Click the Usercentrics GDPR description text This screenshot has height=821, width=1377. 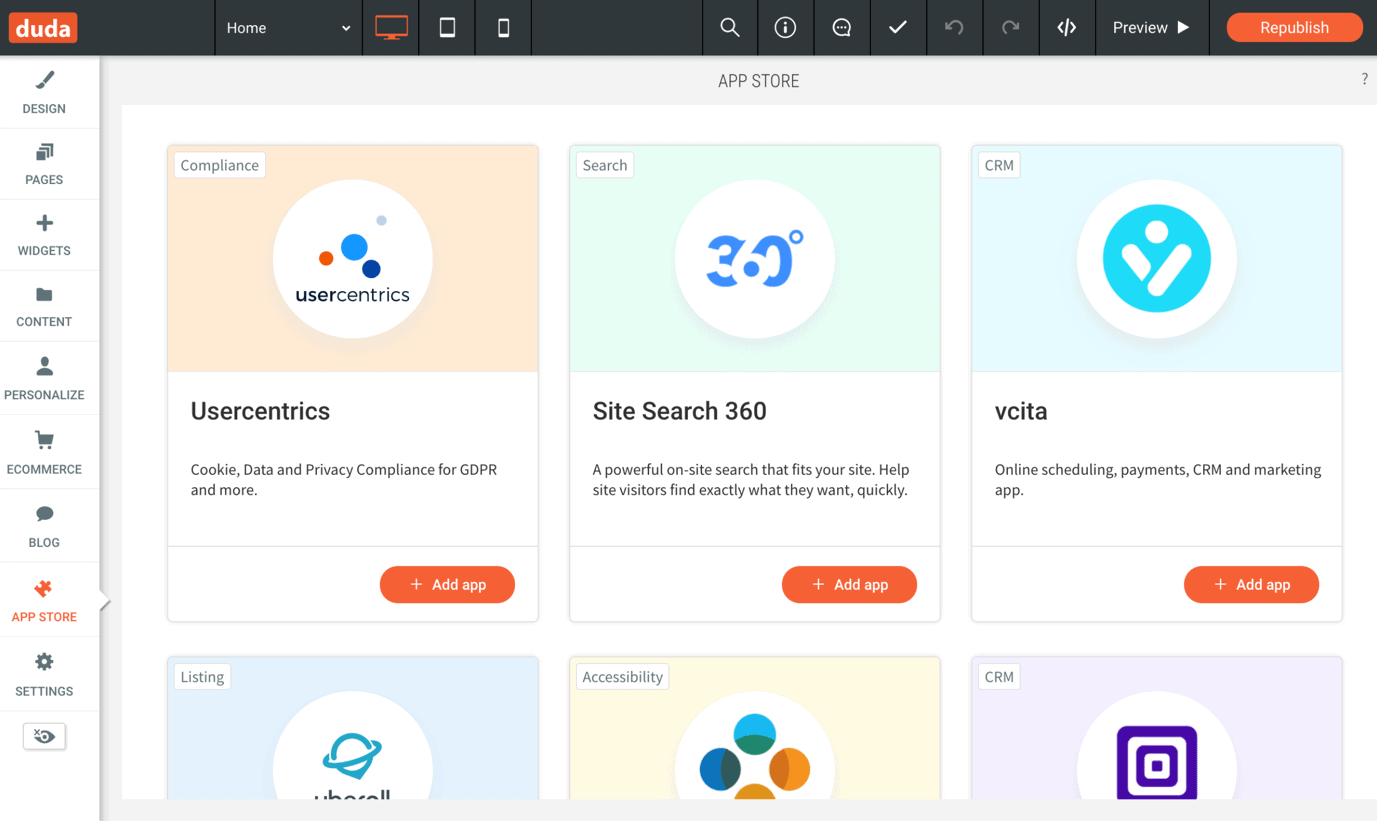pyautogui.click(x=344, y=479)
